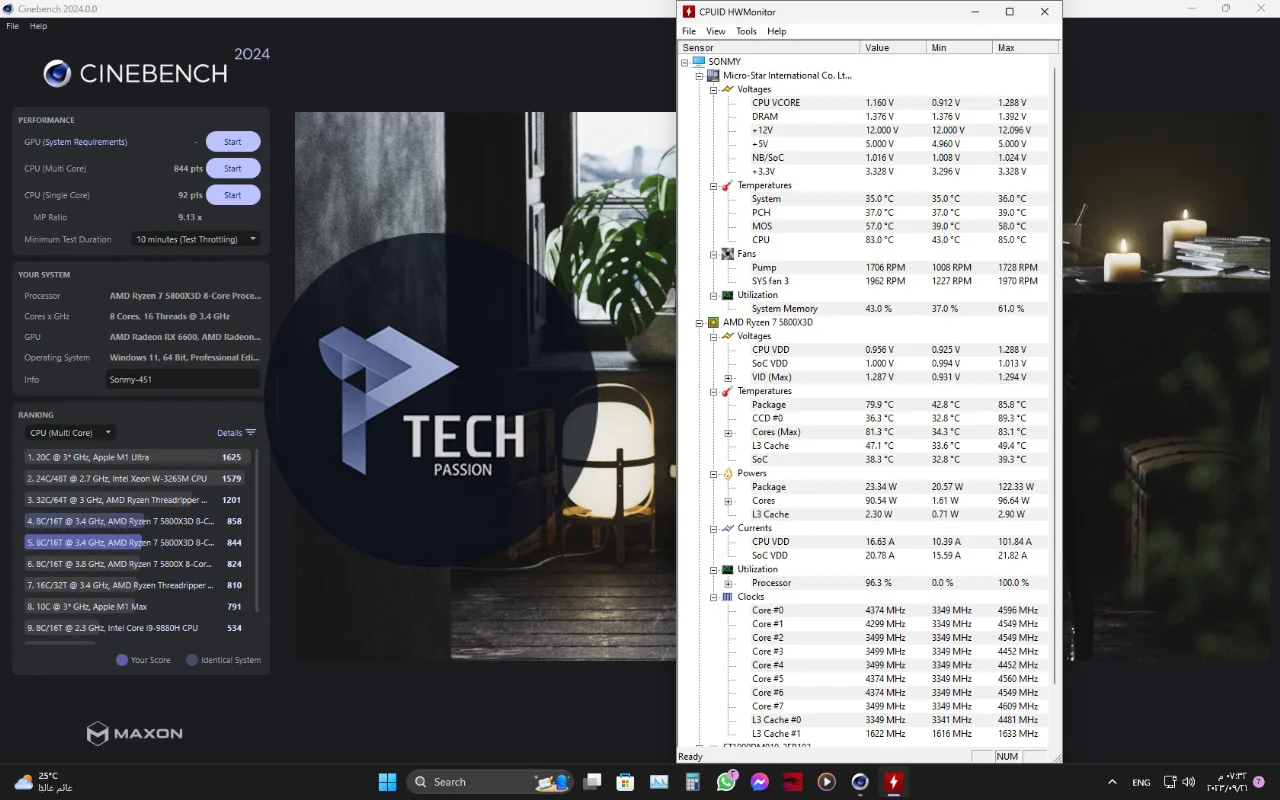Start the CPU (Multi Core) test
This screenshot has height=800, width=1280.
point(233,168)
